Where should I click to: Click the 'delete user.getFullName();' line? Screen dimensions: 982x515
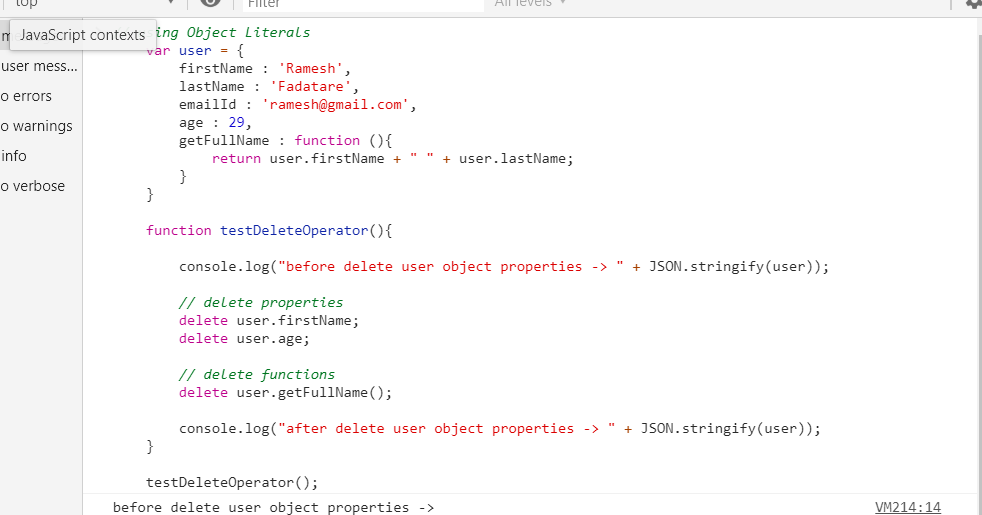click(286, 393)
